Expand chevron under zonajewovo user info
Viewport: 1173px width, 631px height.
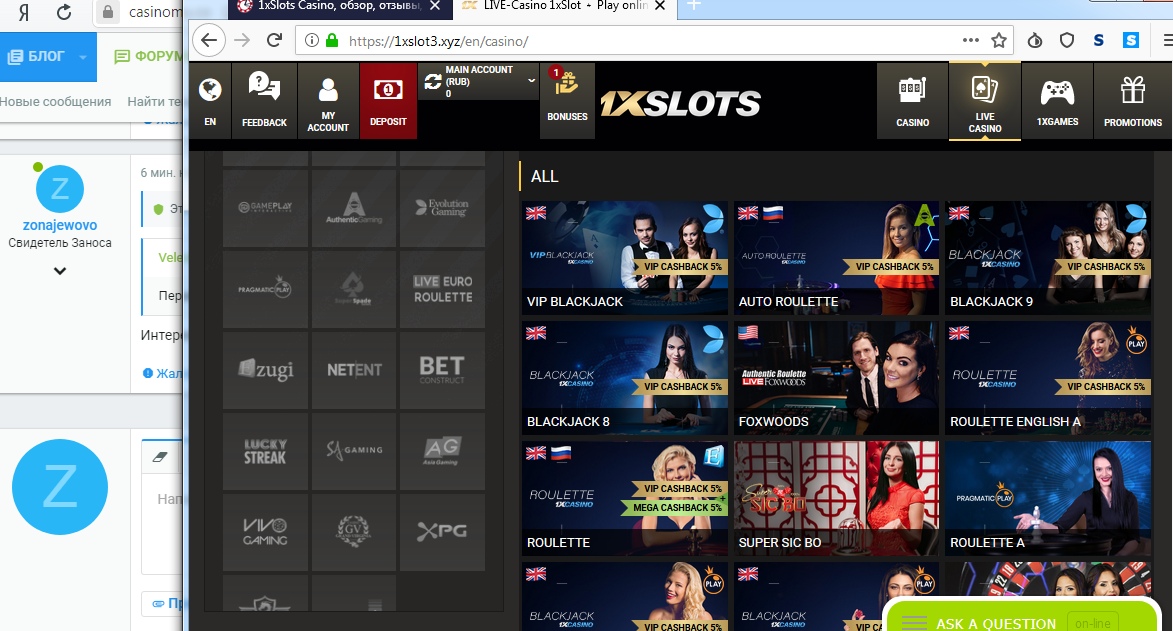[60, 271]
